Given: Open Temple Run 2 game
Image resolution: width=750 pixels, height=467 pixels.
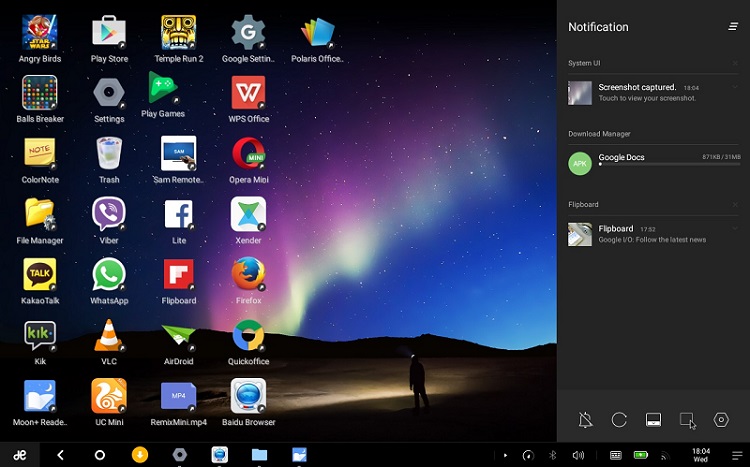Looking at the screenshot, I should point(178,33).
